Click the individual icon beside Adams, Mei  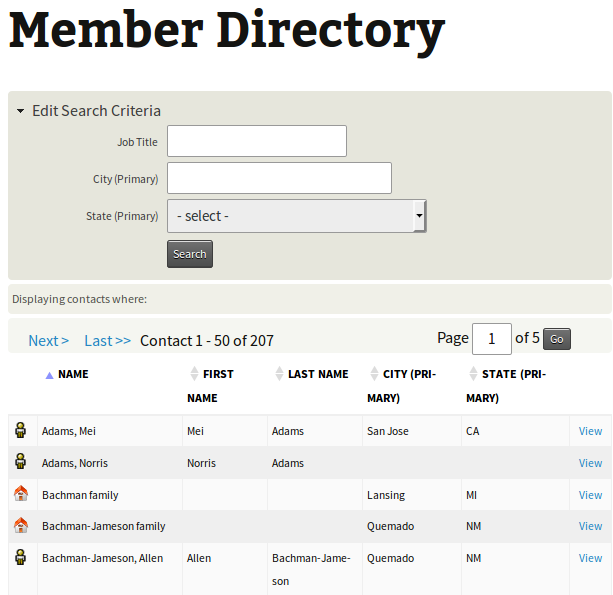click(21, 430)
